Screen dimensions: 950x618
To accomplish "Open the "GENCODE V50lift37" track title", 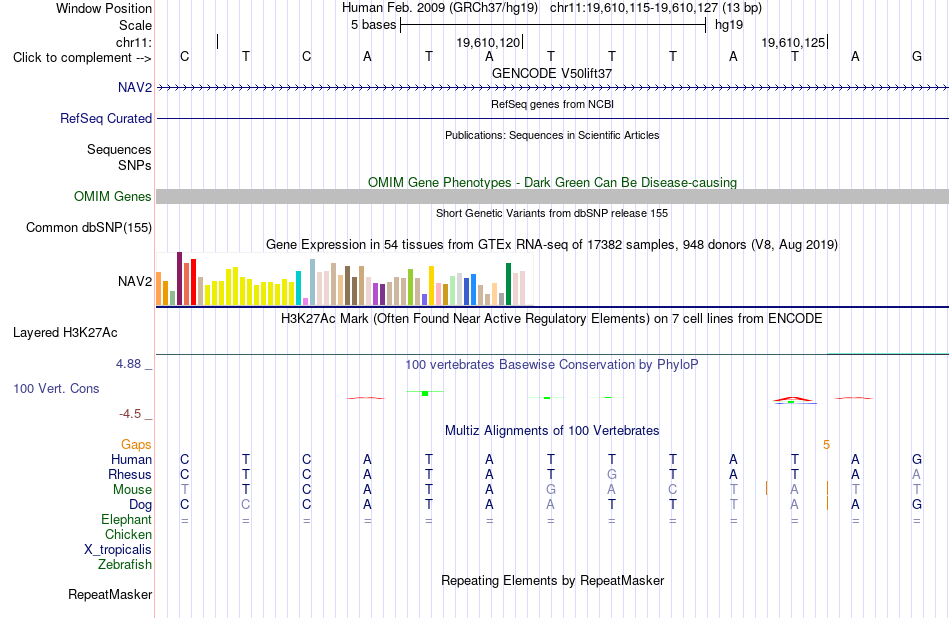I will (x=552, y=73).
